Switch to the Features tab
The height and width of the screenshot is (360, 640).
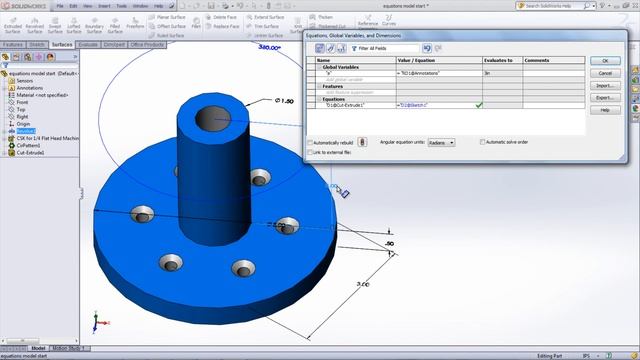pos(13,44)
